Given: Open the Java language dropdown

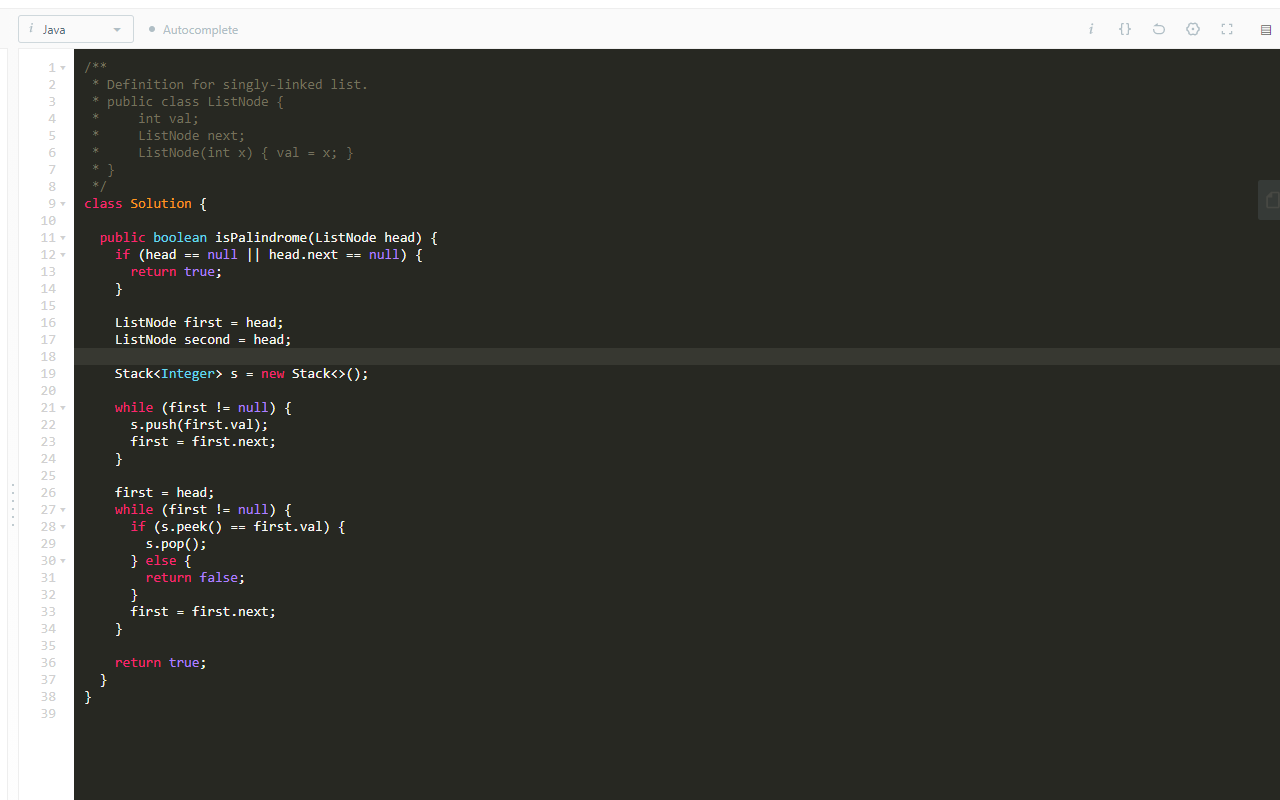Looking at the screenshot, I should click(x=76, y=29).
